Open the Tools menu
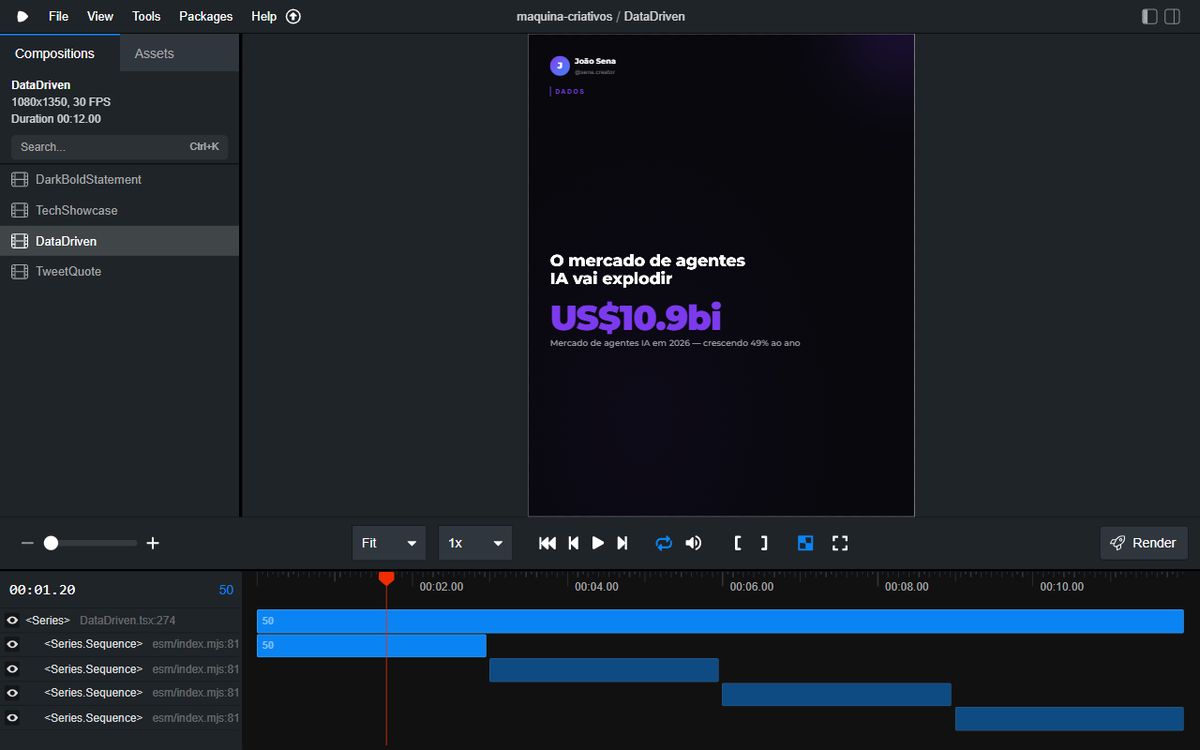1200x750 pixels. pos(146,16)
